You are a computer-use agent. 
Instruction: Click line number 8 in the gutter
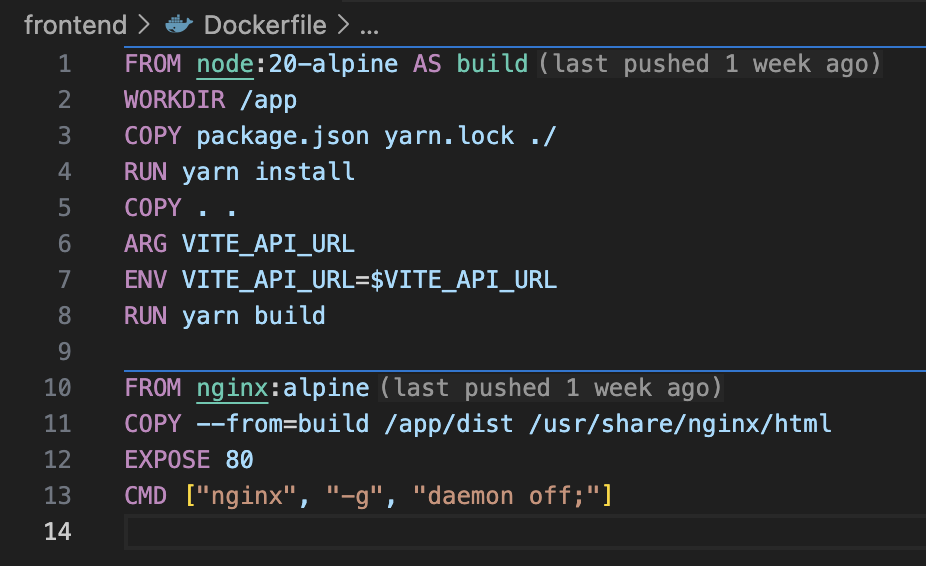64,316
